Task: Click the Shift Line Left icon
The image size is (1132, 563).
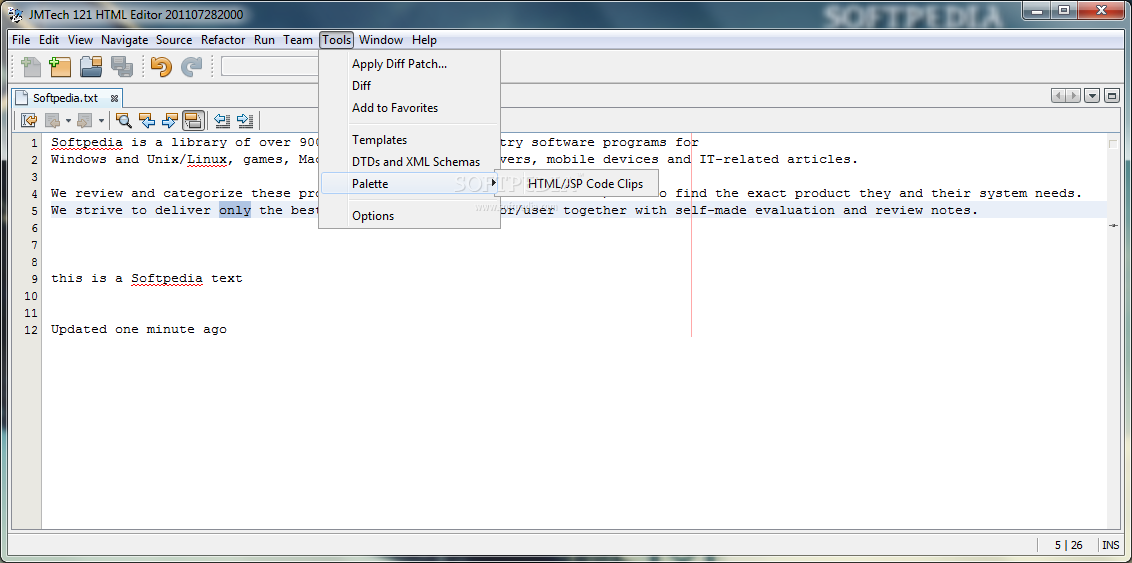Action: pyautogui.click(x=222, y=121)
